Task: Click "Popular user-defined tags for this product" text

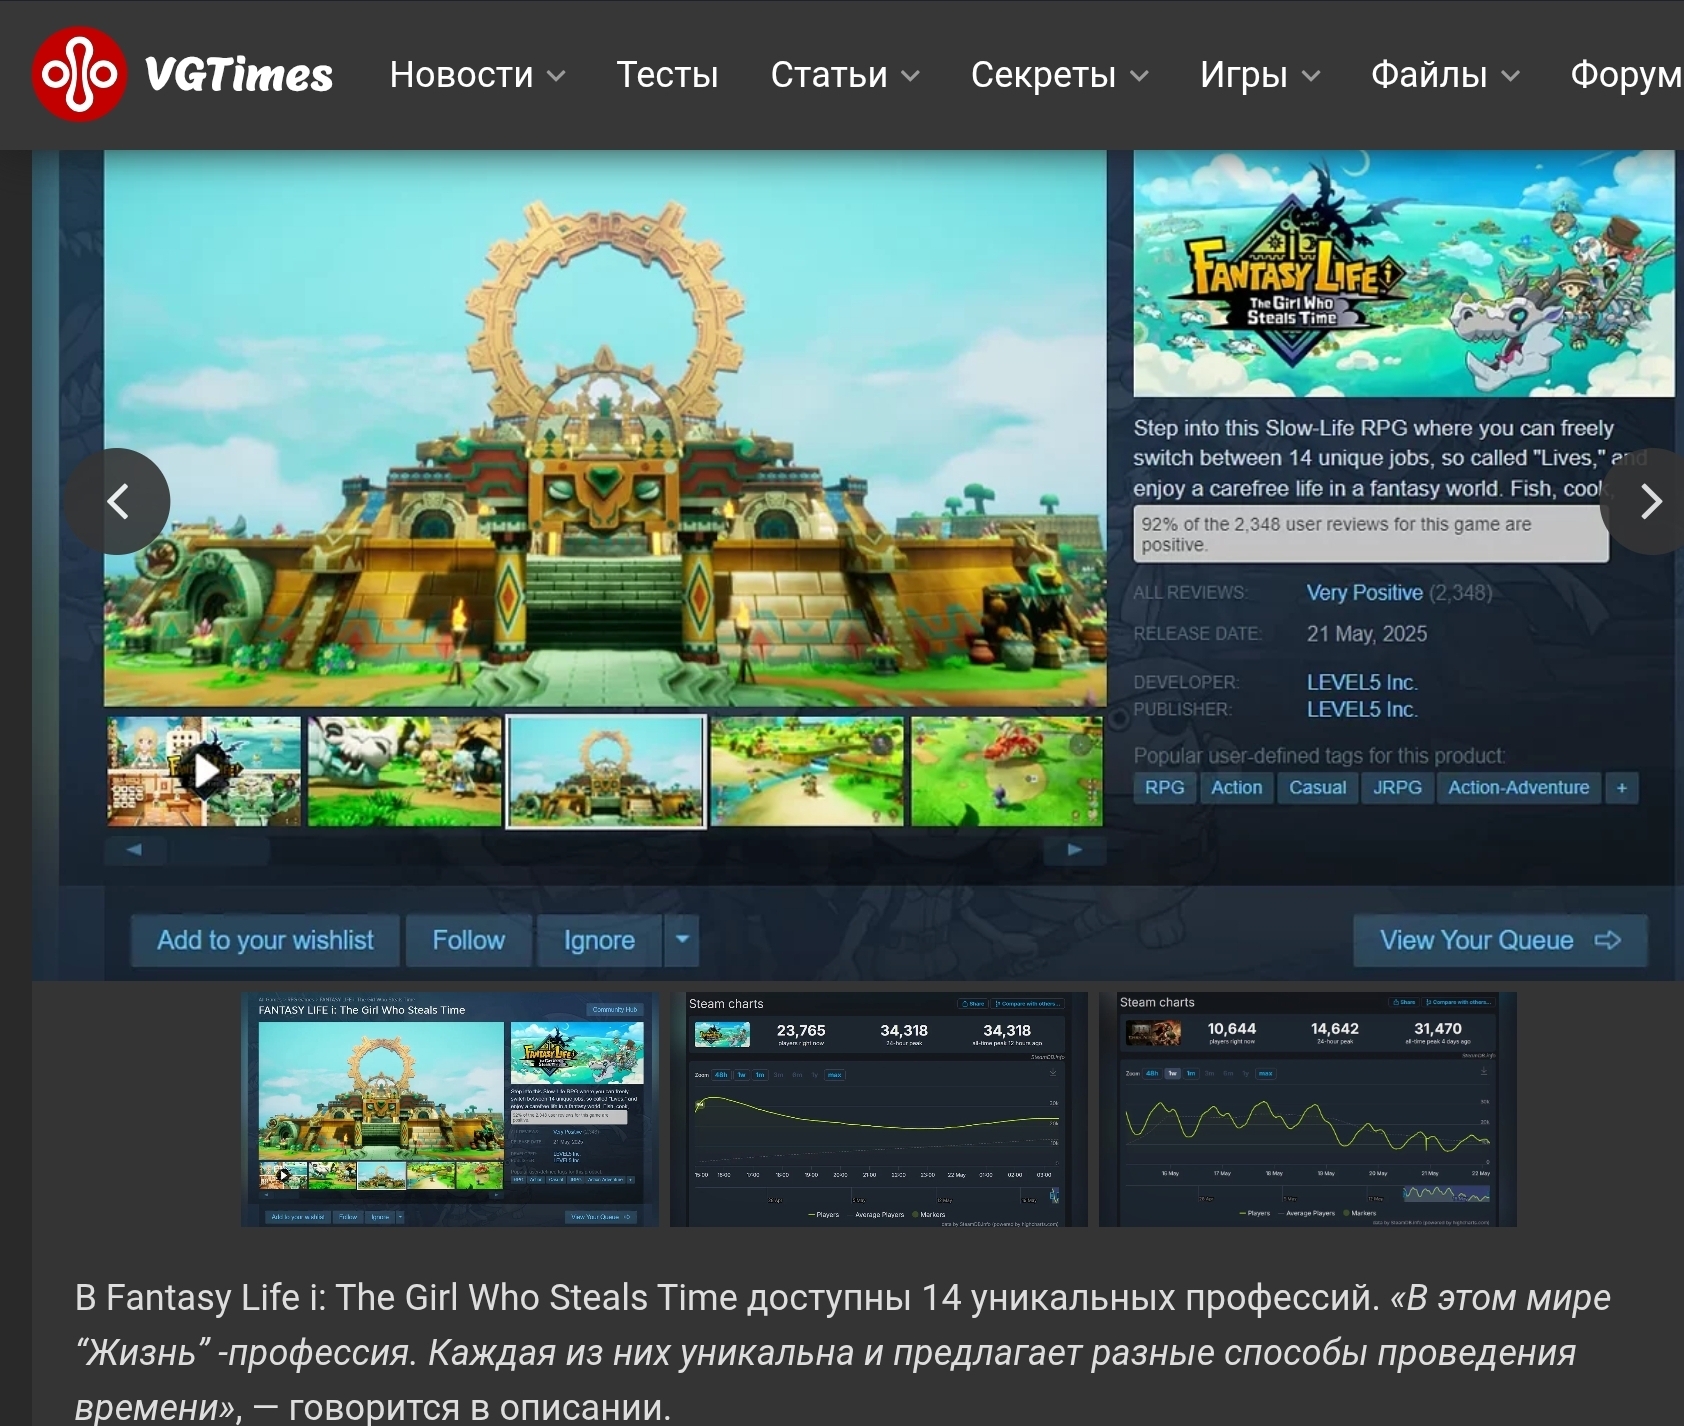Action: point(1319,756)
